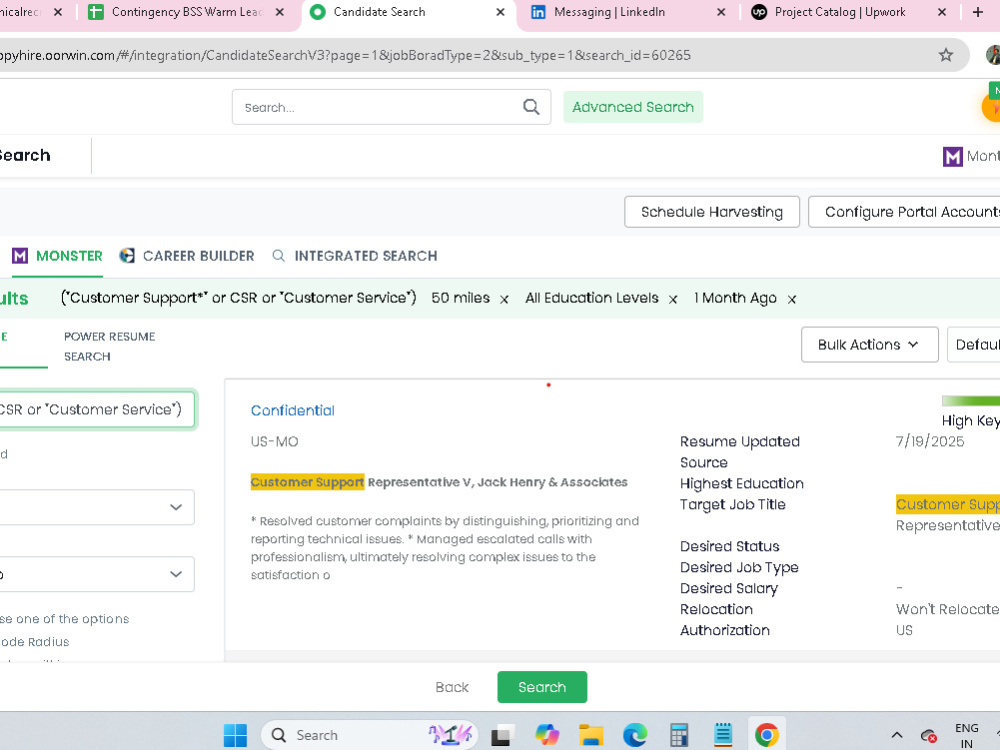Remove the All Education Levels filter
Image resolution: width=1000 pixels, height=750 pixels.
coord(673,299)
